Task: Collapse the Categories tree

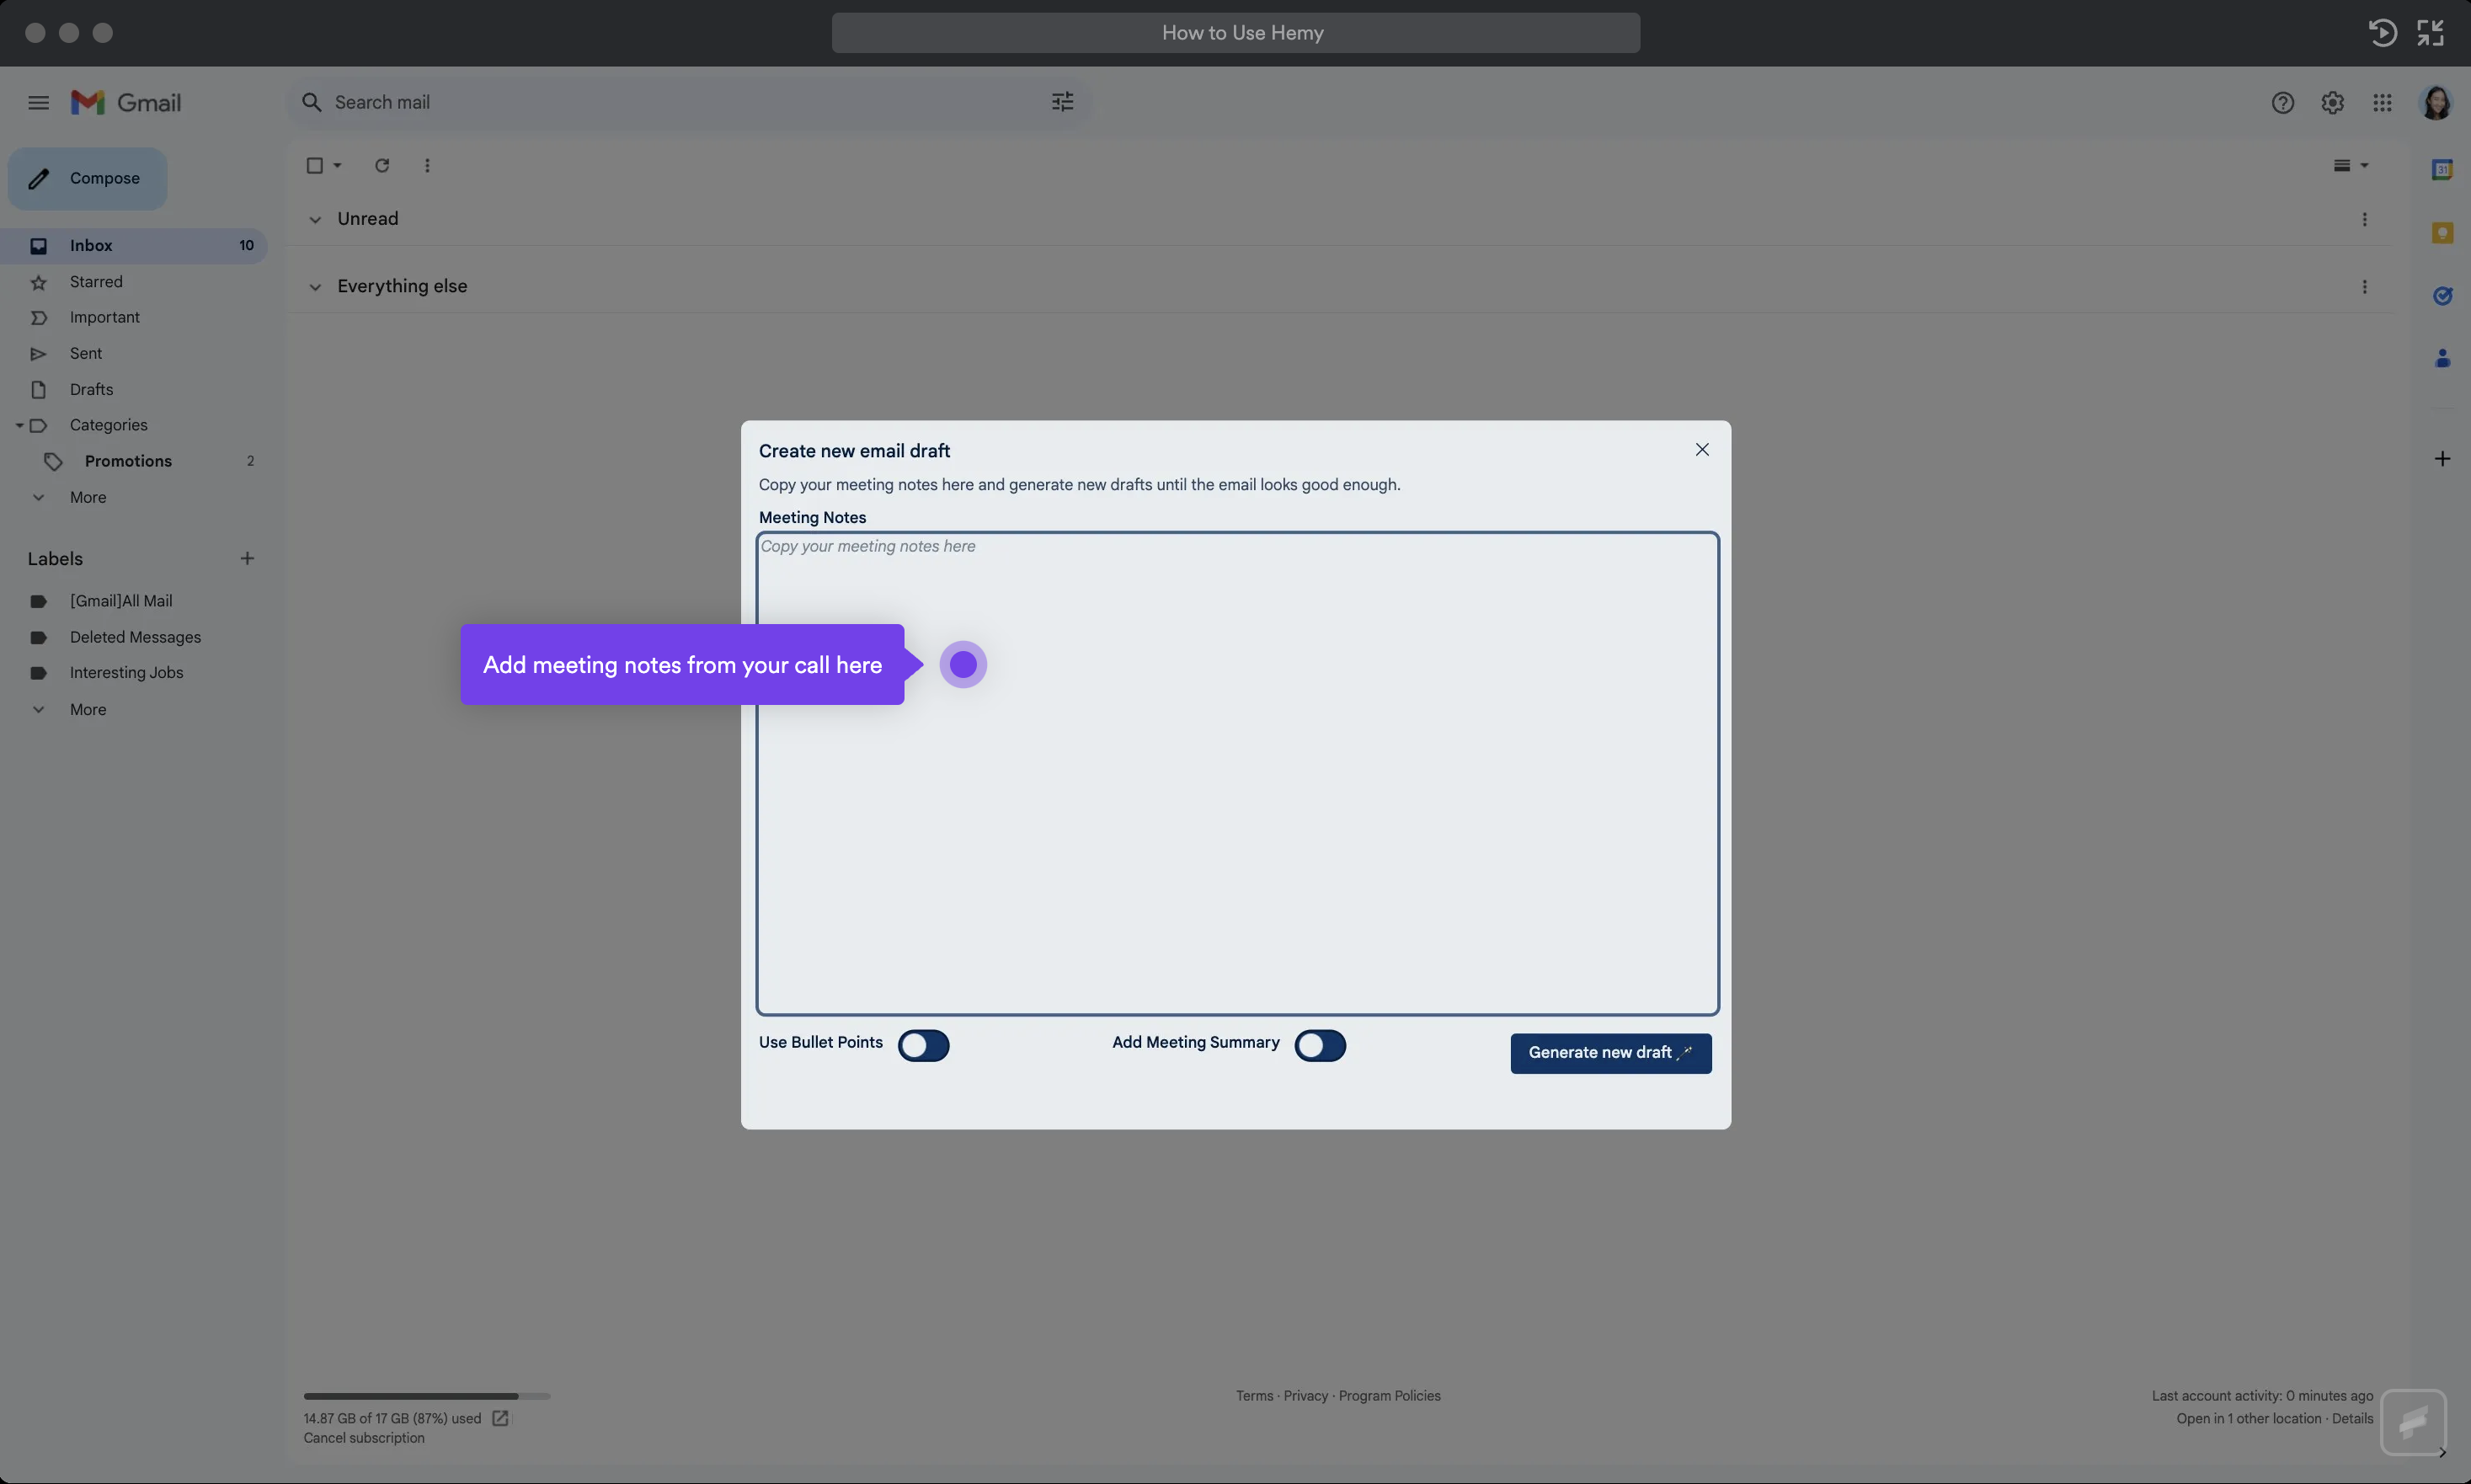Action: point(19,425)
